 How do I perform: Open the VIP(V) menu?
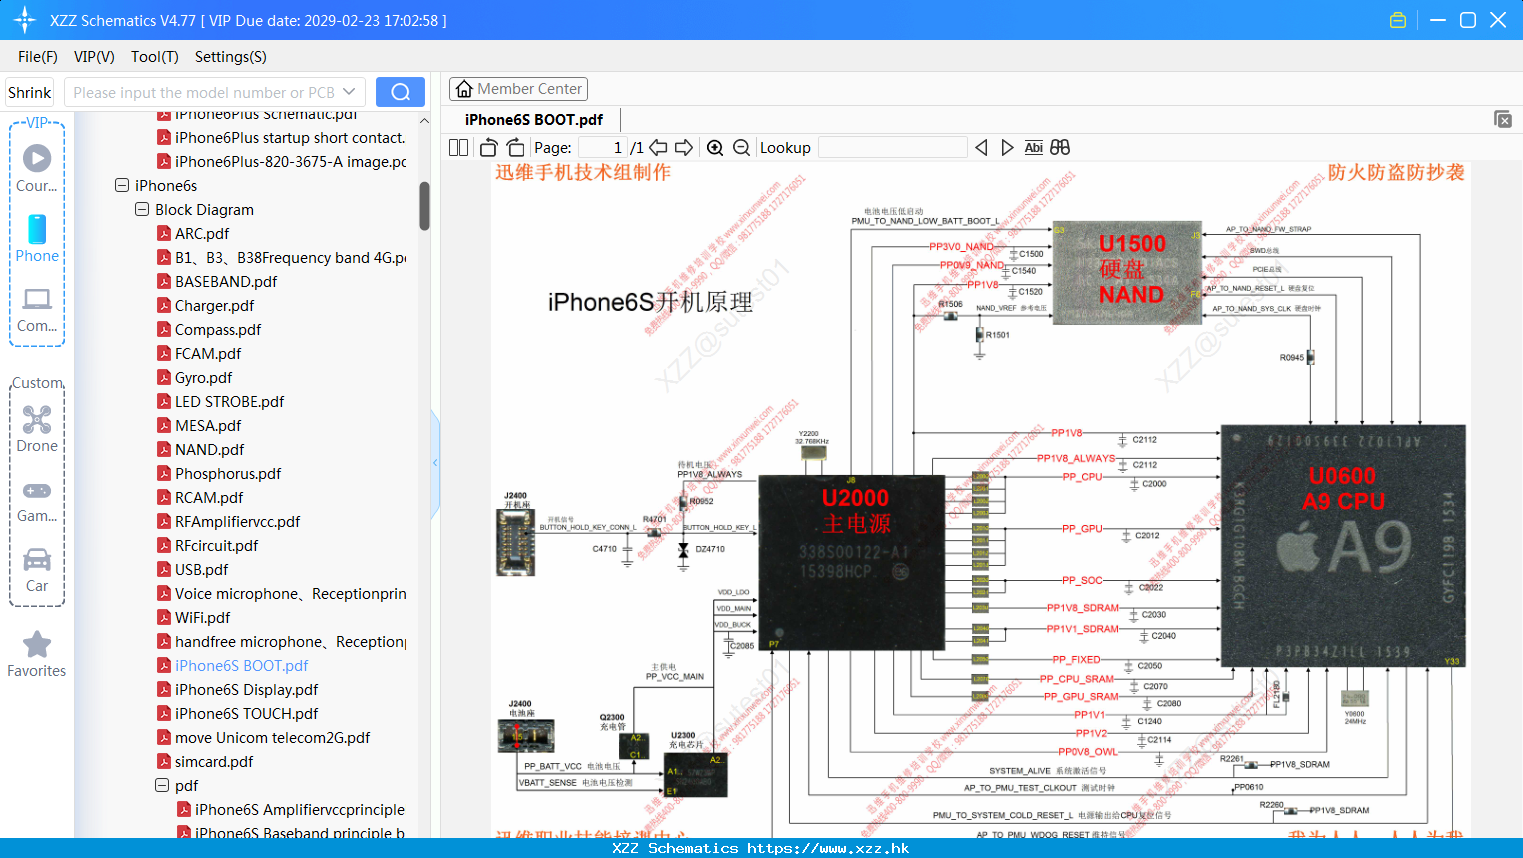pos(94,57)
